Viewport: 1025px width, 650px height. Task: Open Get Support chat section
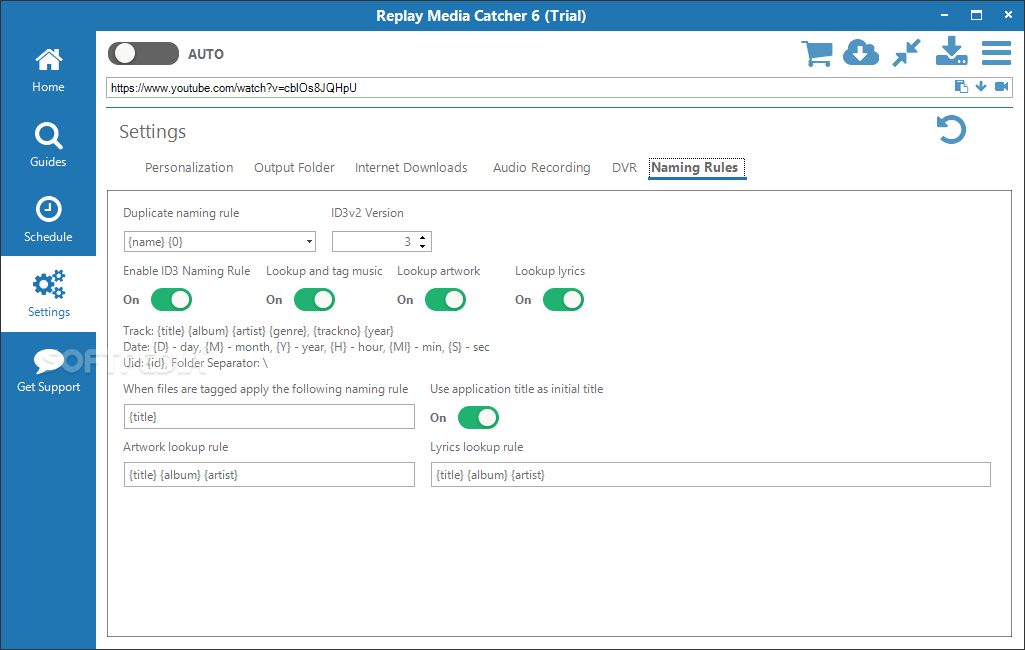(x=48, y=370)
